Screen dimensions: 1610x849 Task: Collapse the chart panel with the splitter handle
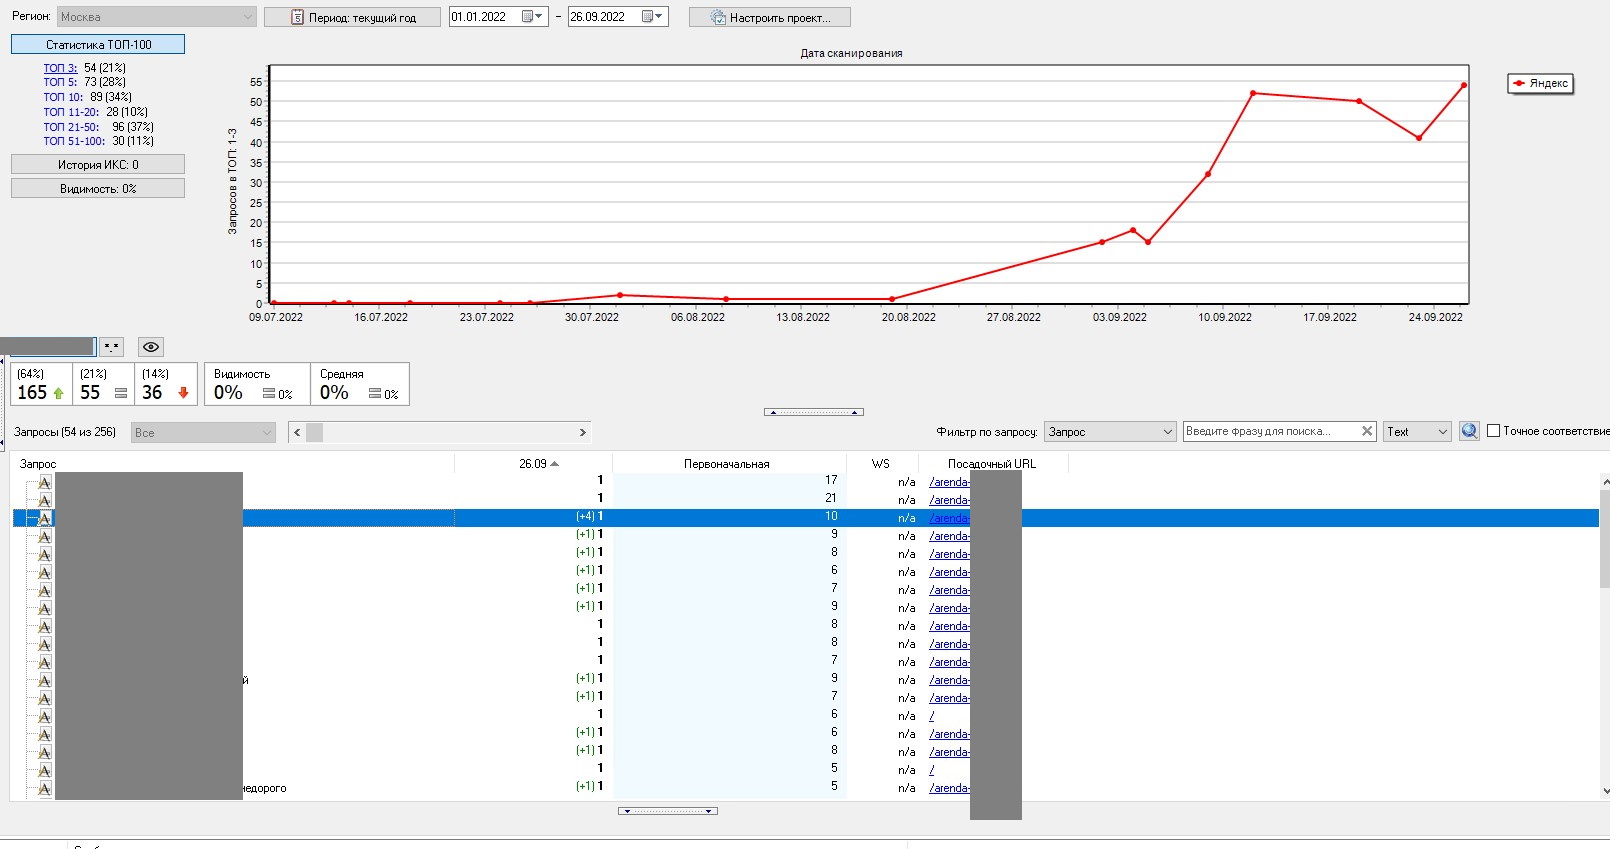coord(813,412)
